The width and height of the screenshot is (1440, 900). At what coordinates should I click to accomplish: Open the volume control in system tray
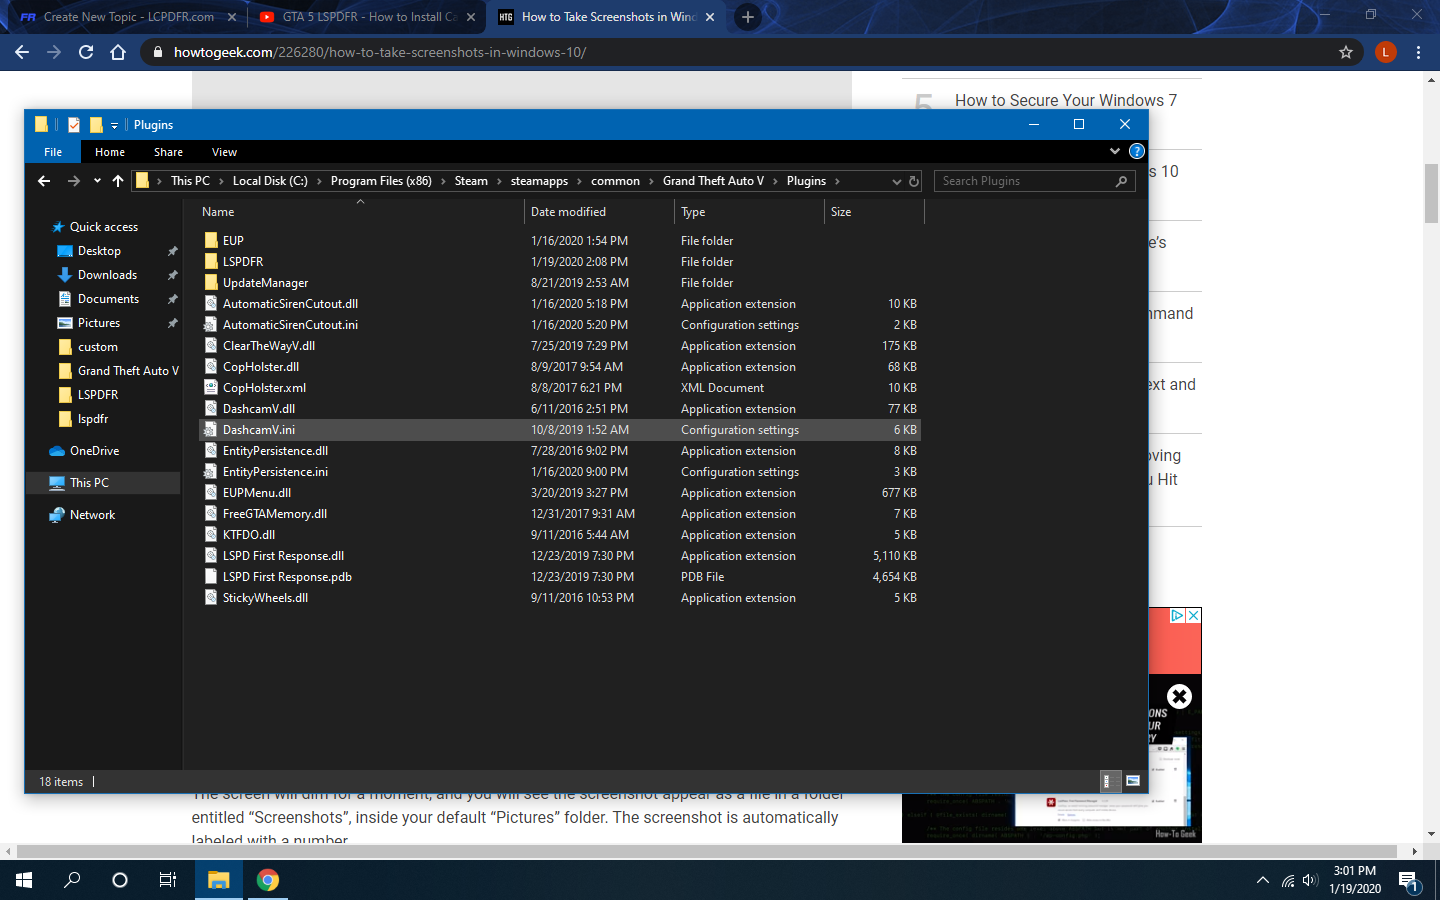coord(1311,880)
